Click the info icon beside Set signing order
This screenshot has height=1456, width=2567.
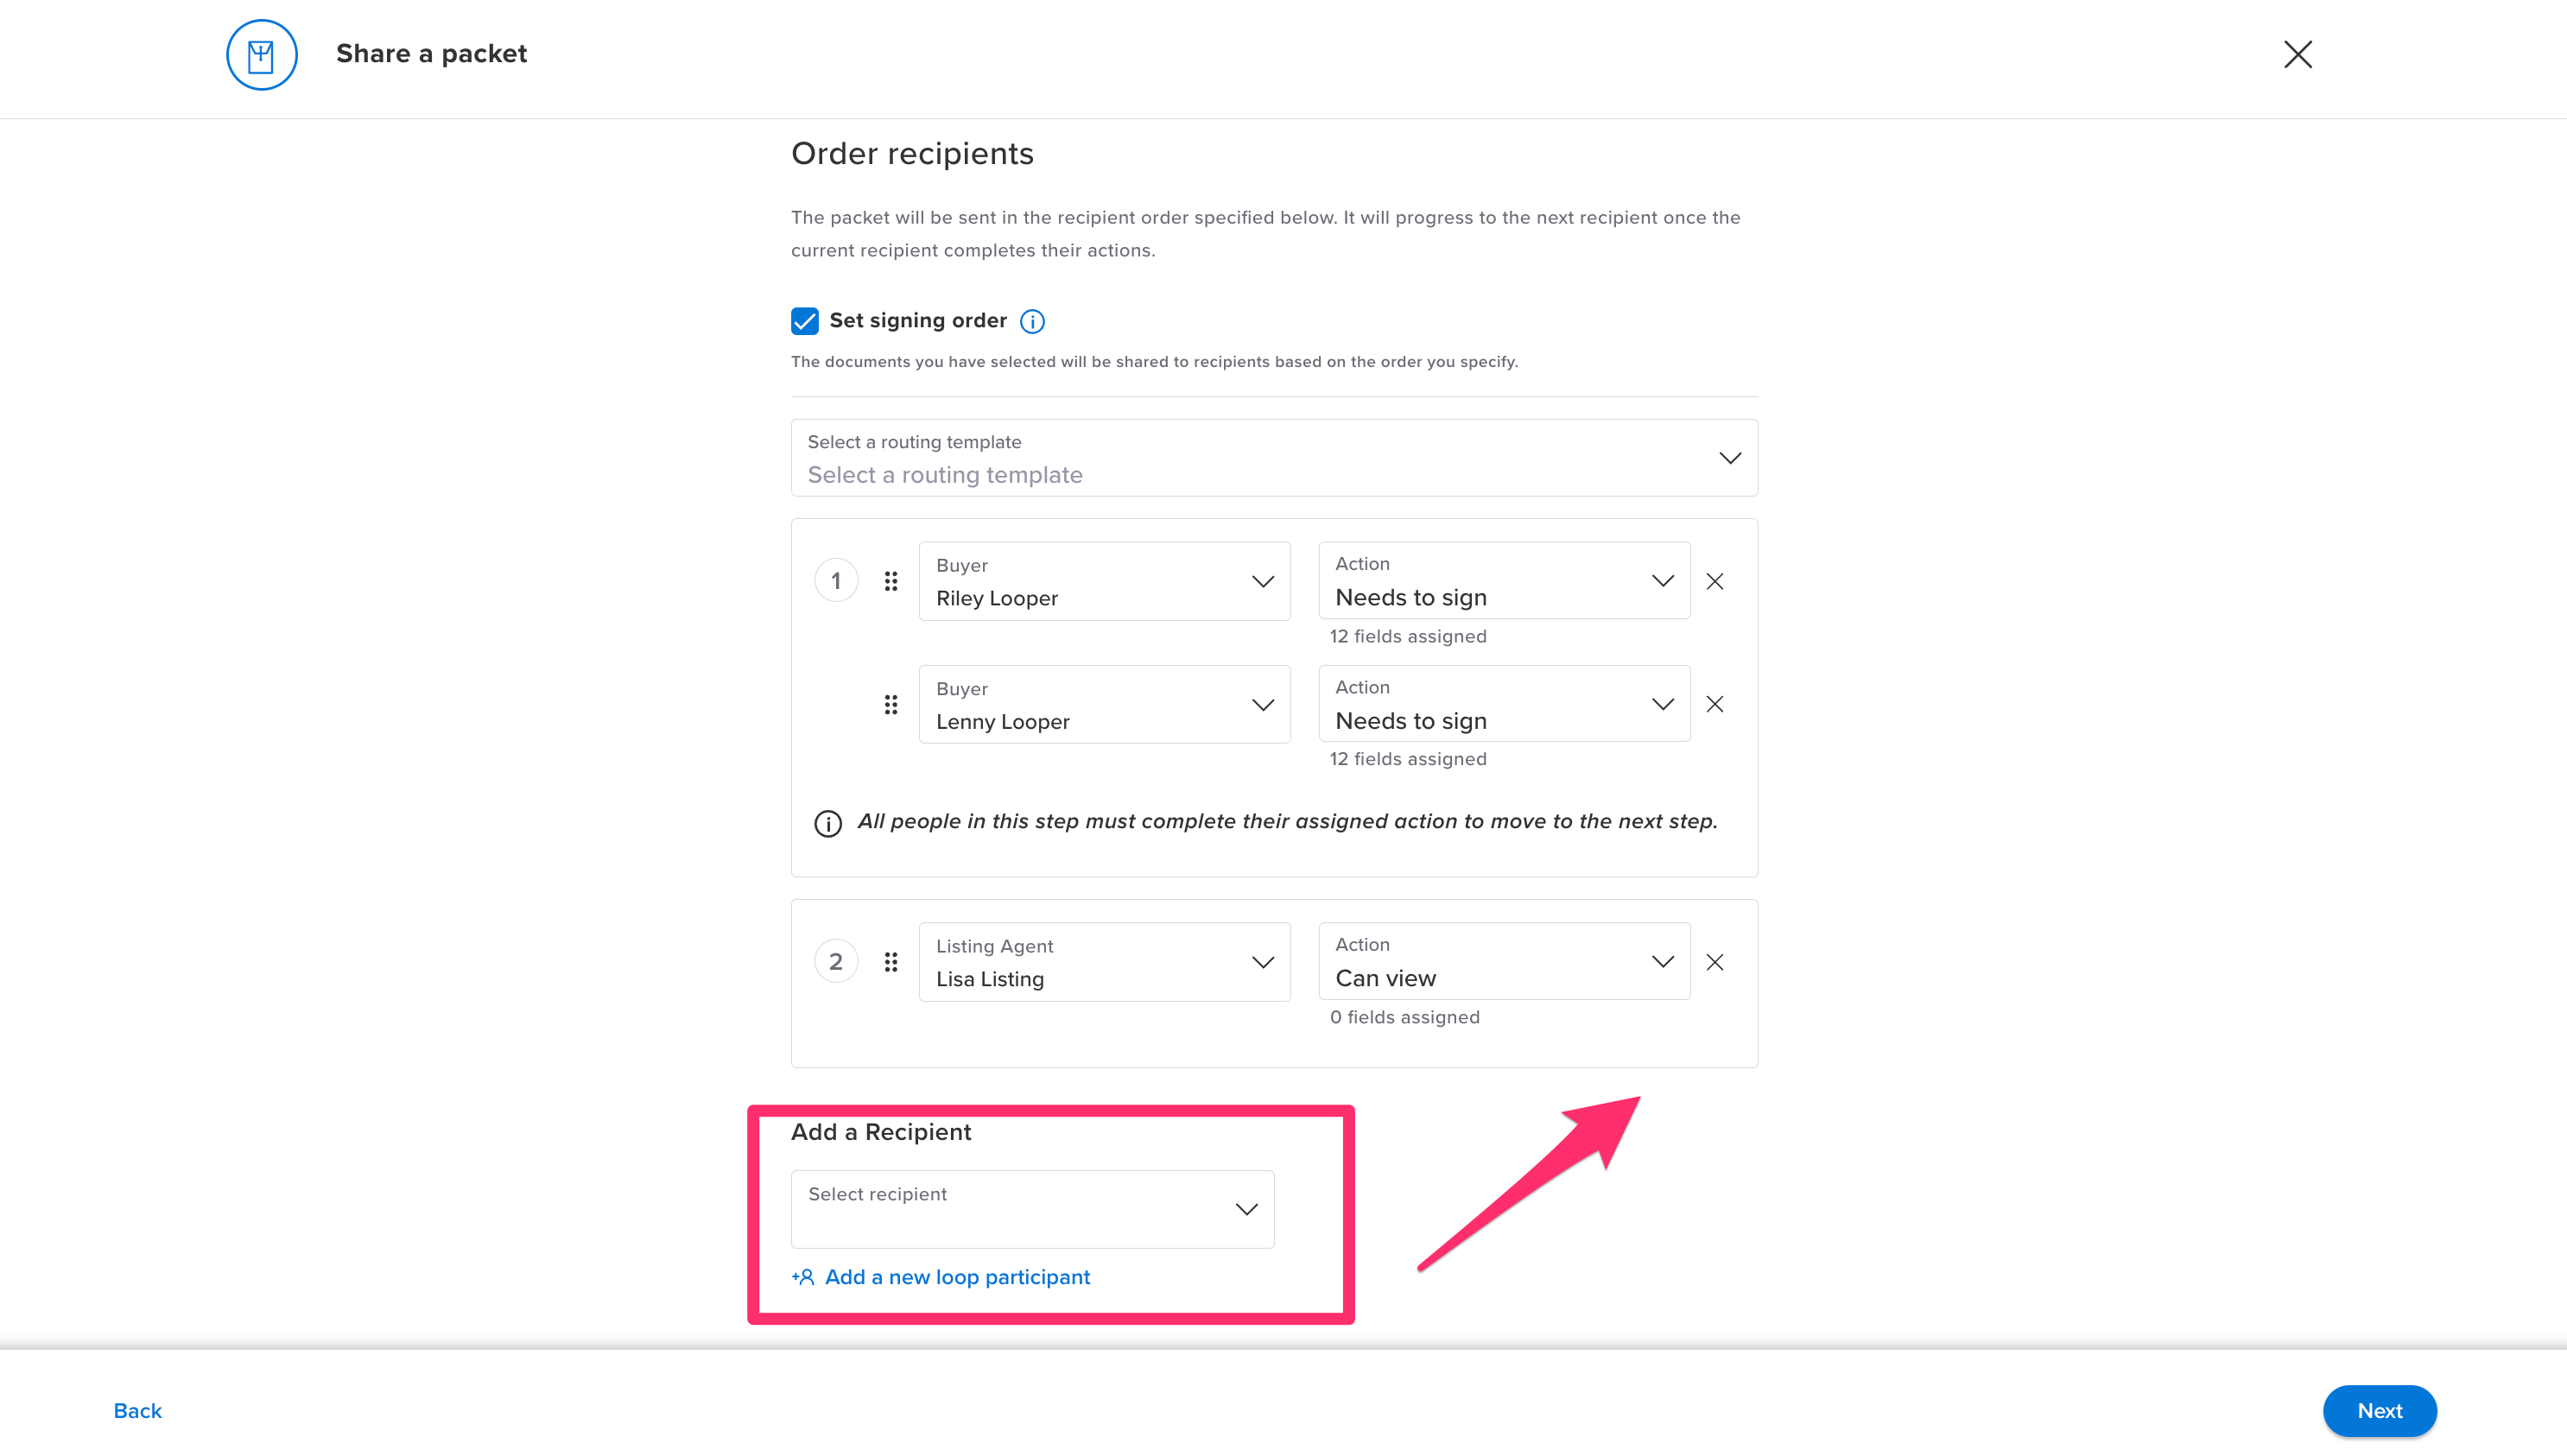[x=1031, y=320]
